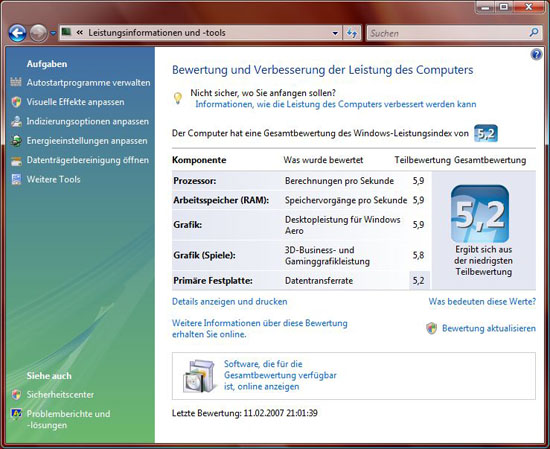
Task: Click Letzte Bewertung date text
Action: click(244, 413)
